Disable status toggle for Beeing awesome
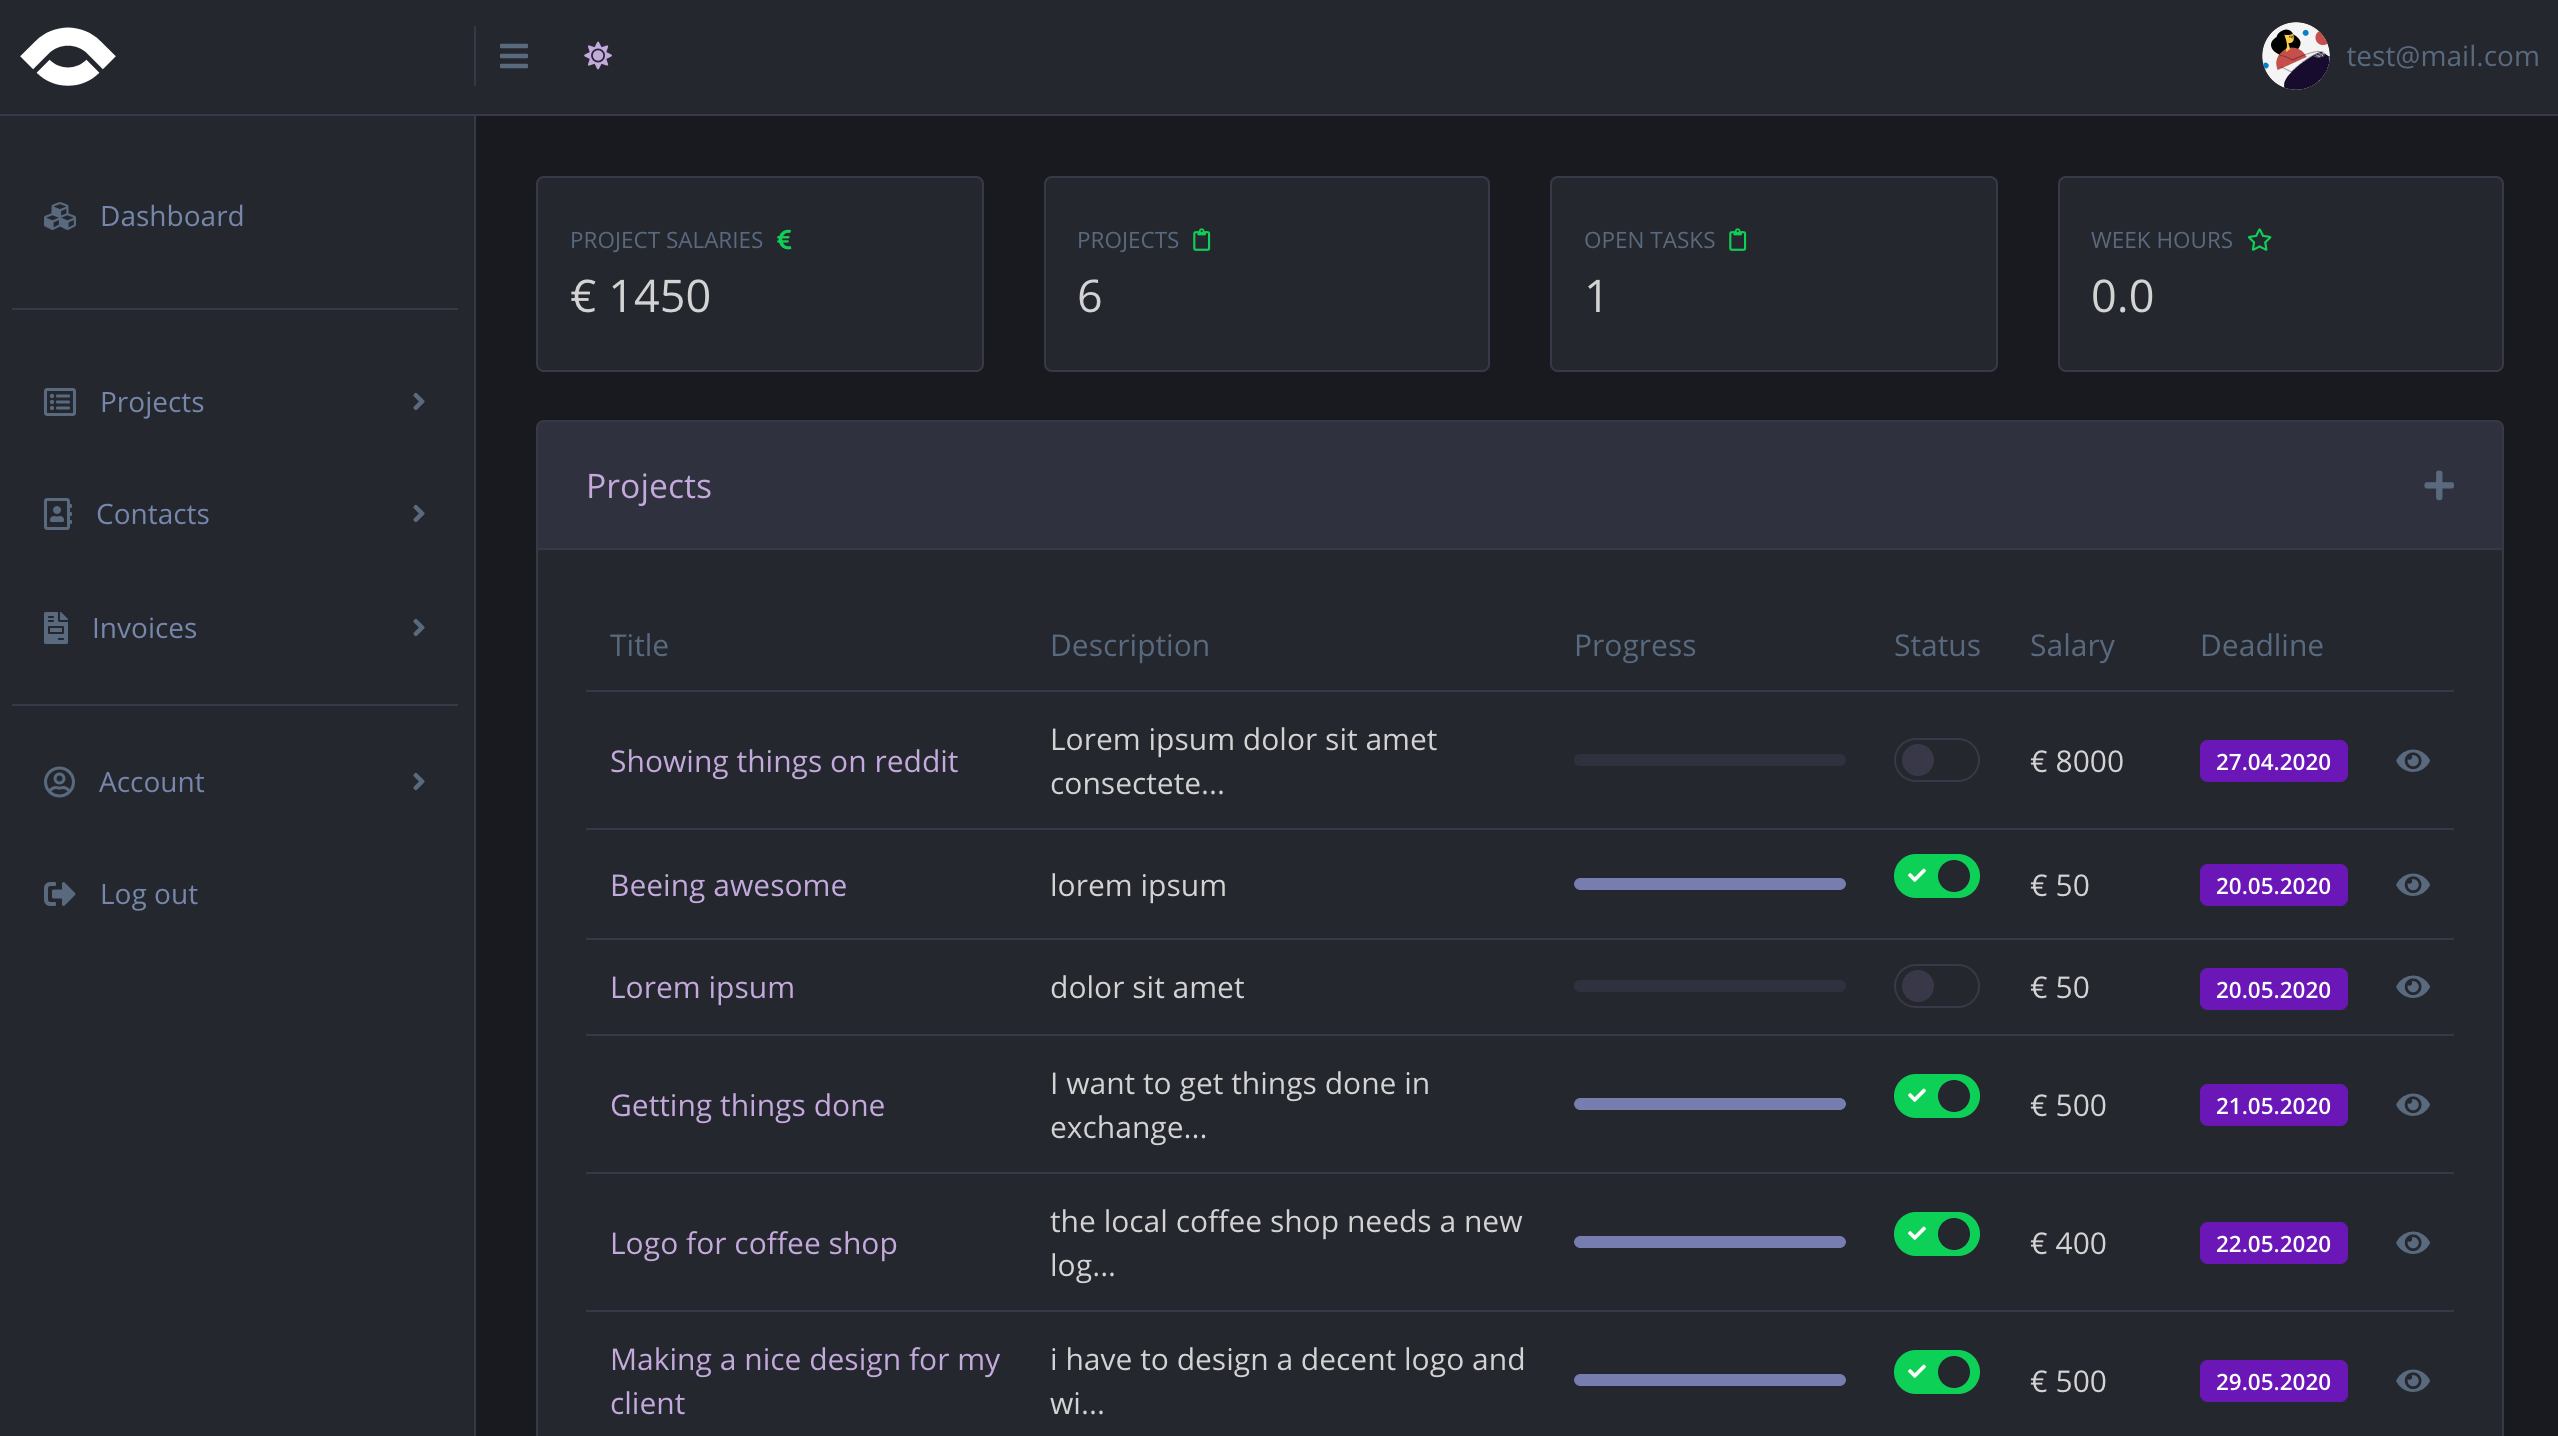The width and height of the screenshot is (2558, 1436). coord(1936,877)
